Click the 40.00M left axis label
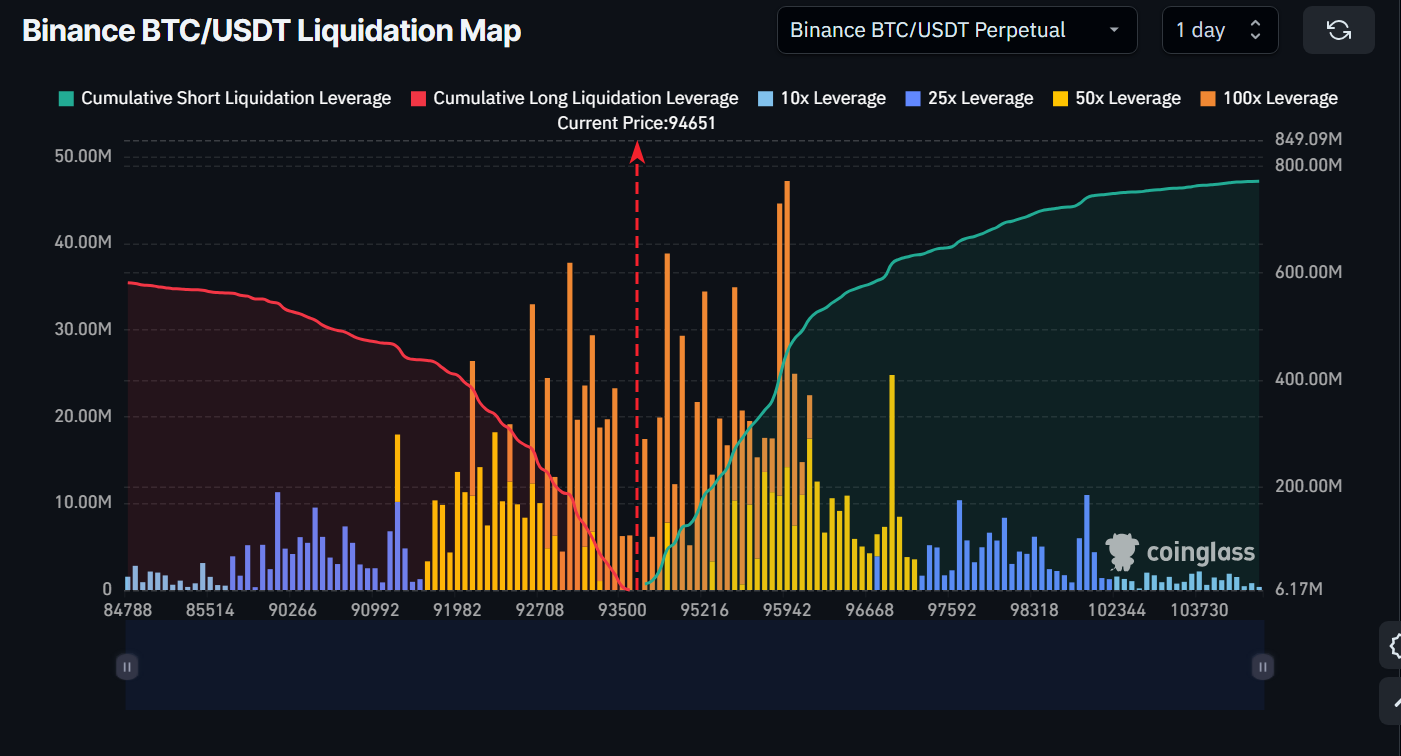1401x756 pixels. [x=82, y=243]
